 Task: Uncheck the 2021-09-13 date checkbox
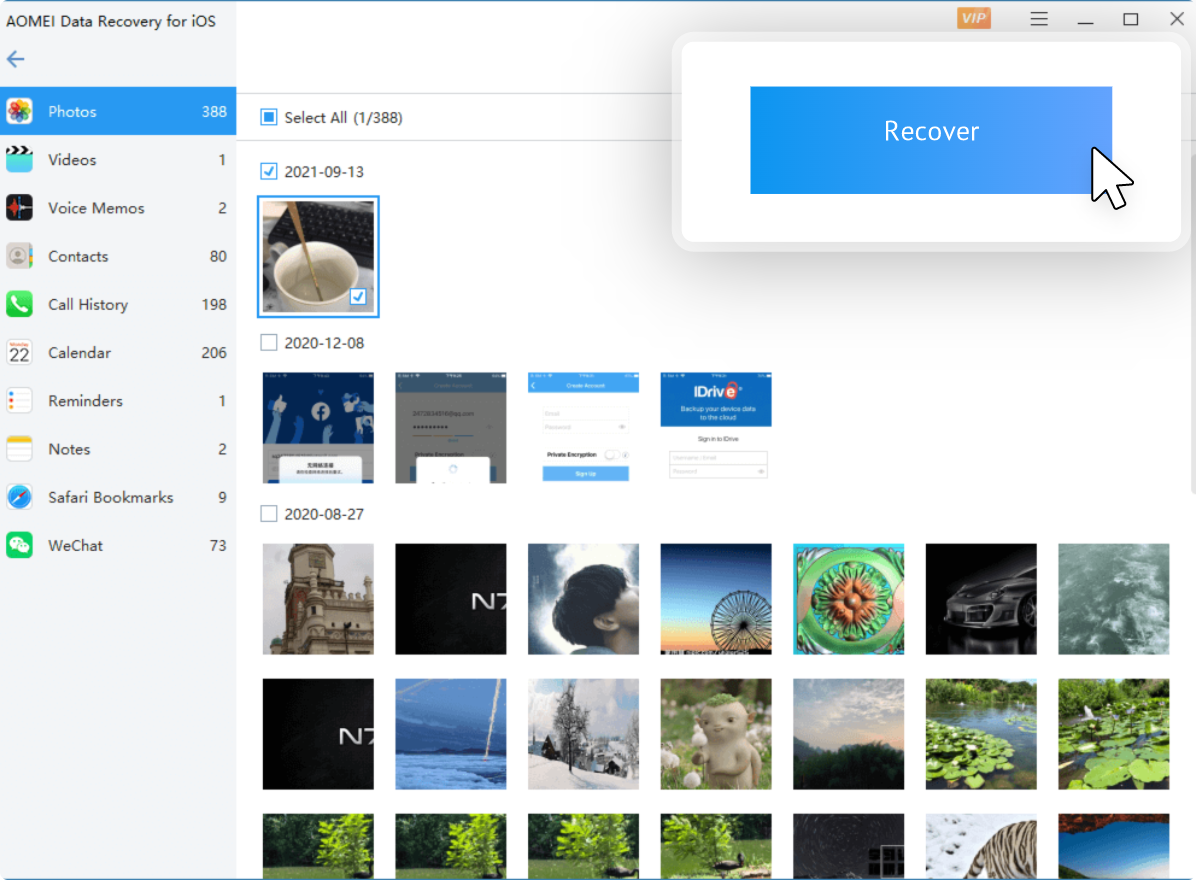point(268,171)
